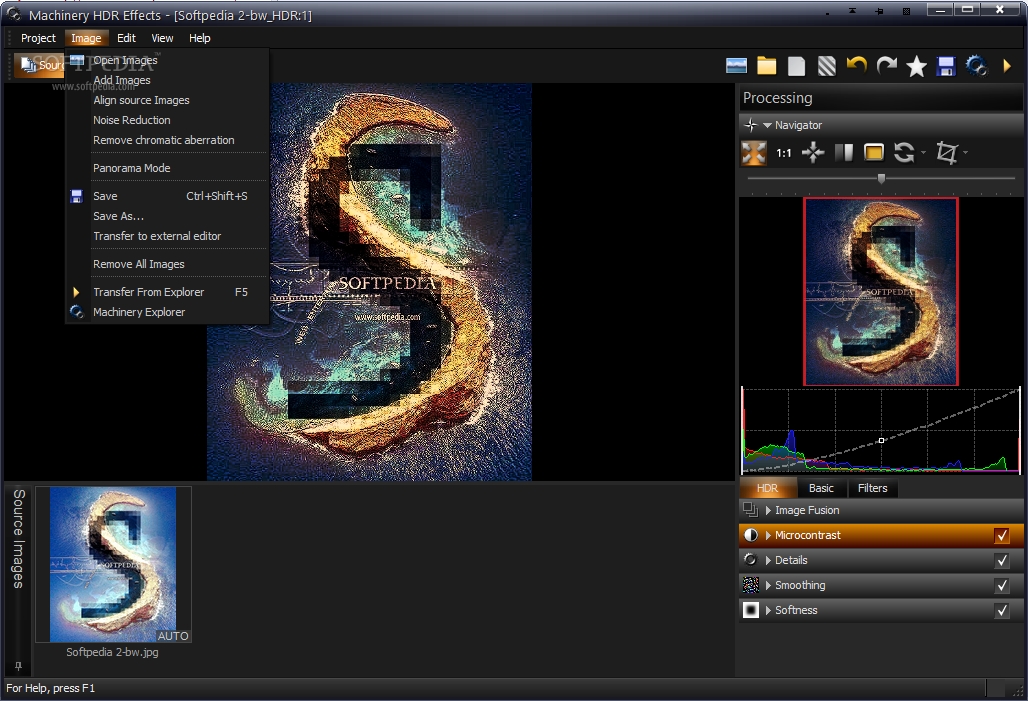Click the pin icon in Source Images panel
1028x701 pixels.
click(x=18, y=666)
